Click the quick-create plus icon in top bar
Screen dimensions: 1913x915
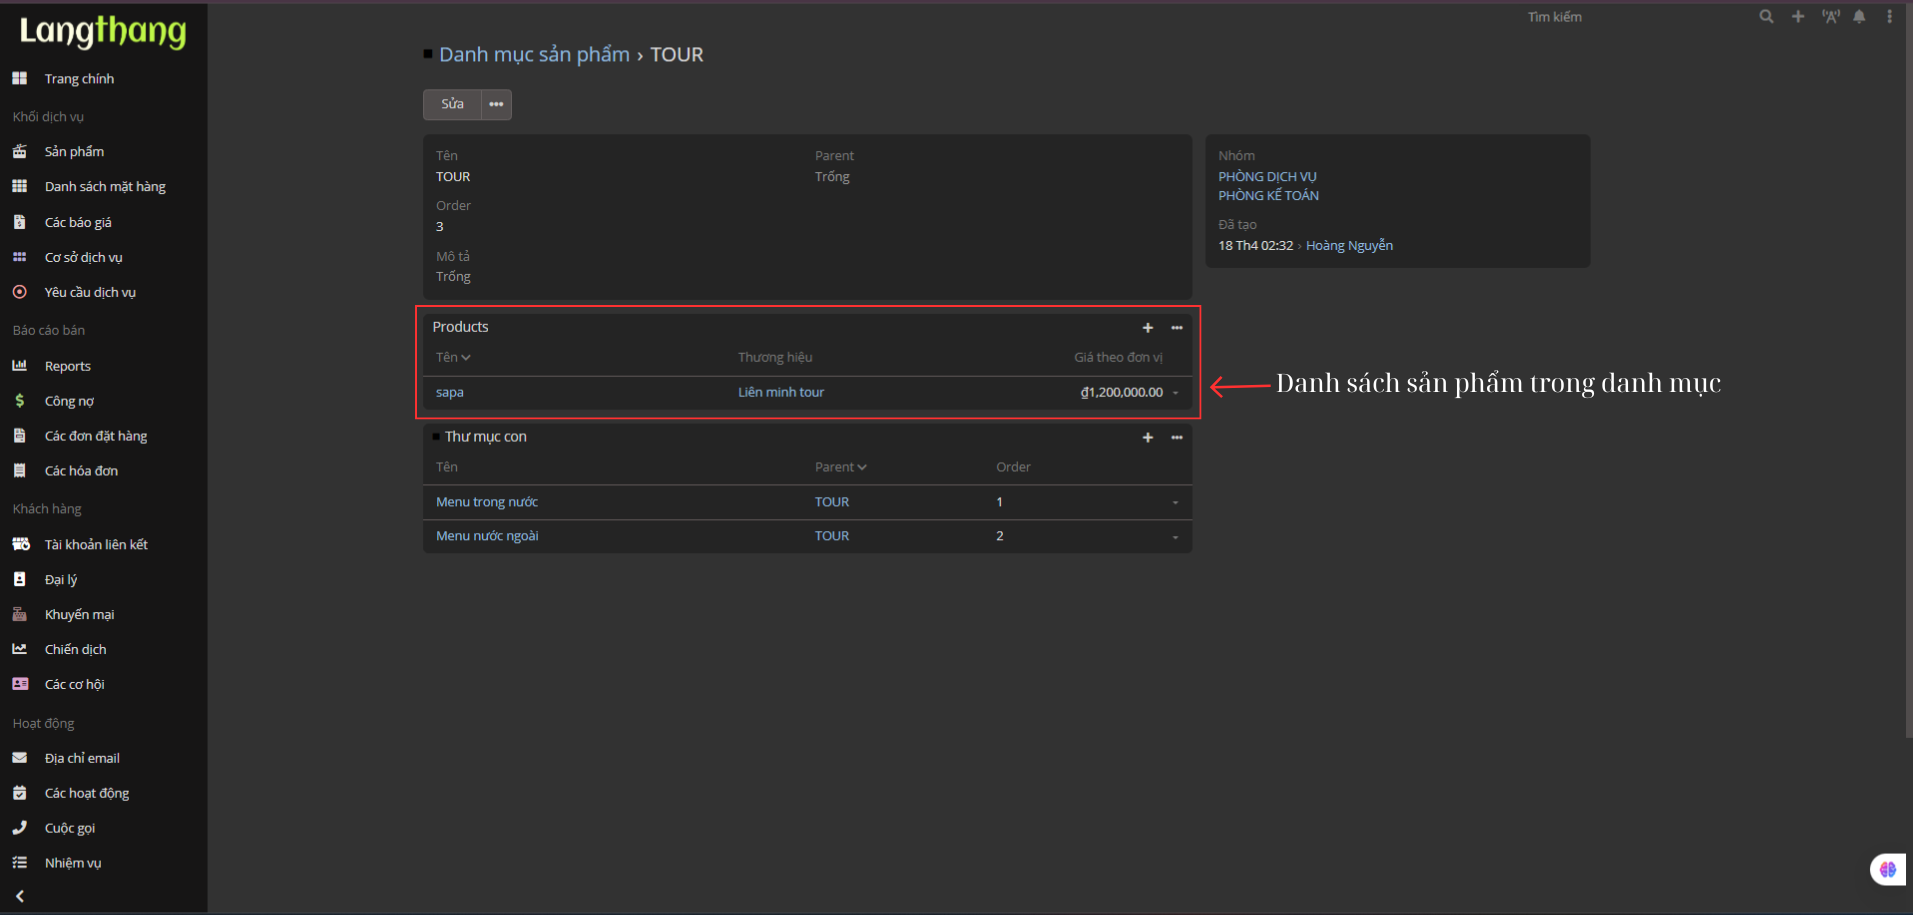[1798, 17]
